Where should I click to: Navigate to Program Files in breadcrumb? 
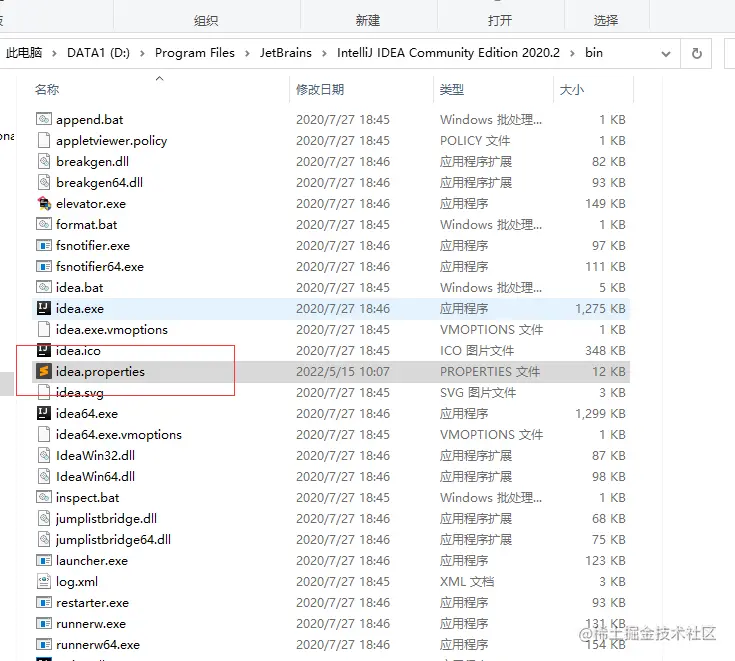(x=195, y=53)
